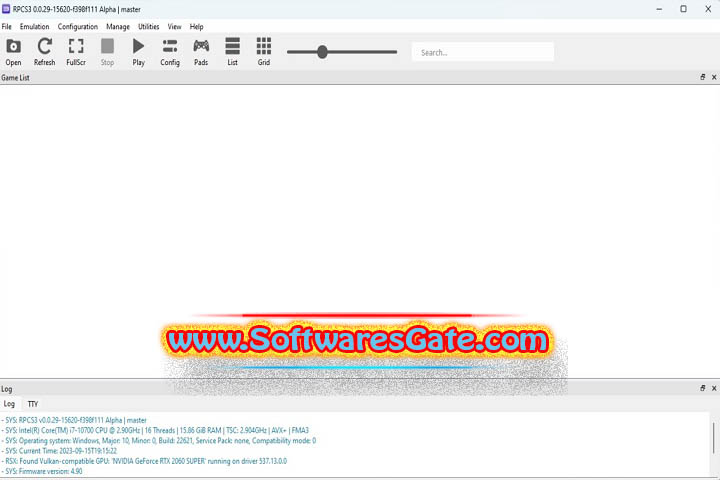Image resolution: width=720 pixels, height=480 pixels.
Task: Close the Log panel
Action: [714, 388]
